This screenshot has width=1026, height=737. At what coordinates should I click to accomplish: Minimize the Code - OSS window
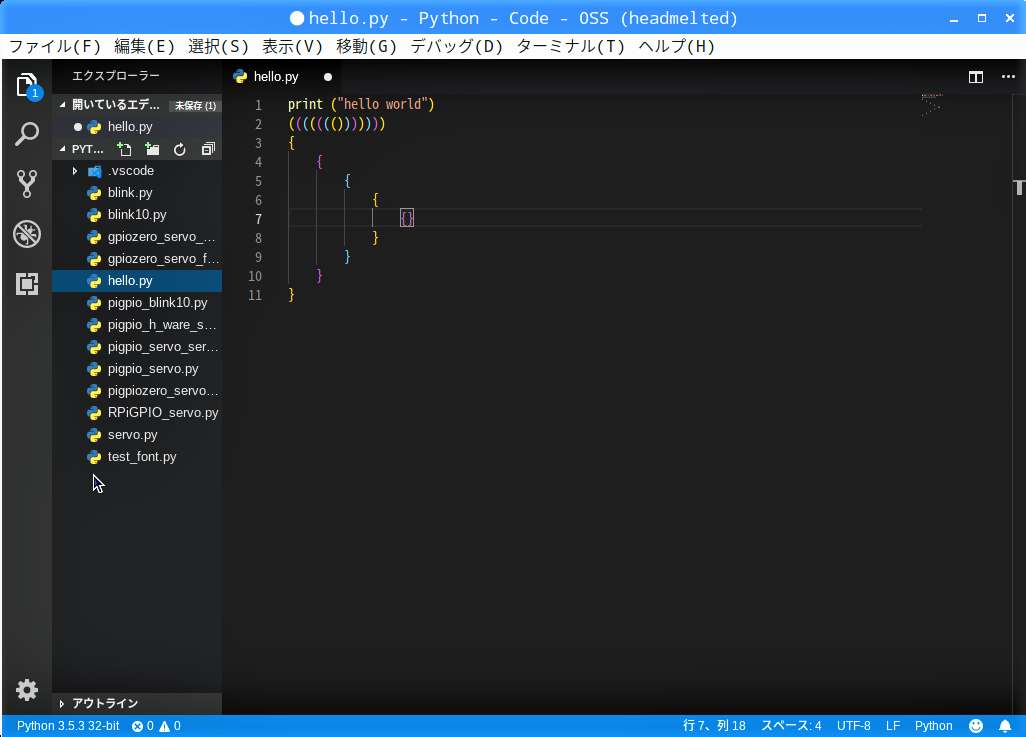coord(954,19)
